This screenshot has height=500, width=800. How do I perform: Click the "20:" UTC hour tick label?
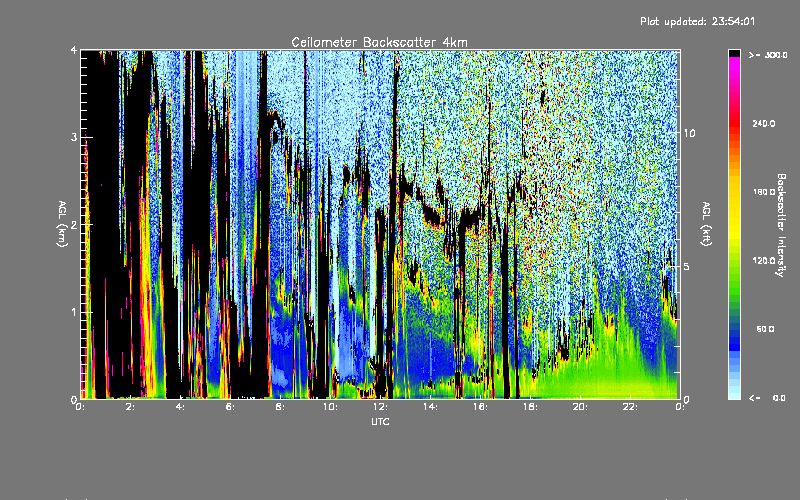(580, 407)
